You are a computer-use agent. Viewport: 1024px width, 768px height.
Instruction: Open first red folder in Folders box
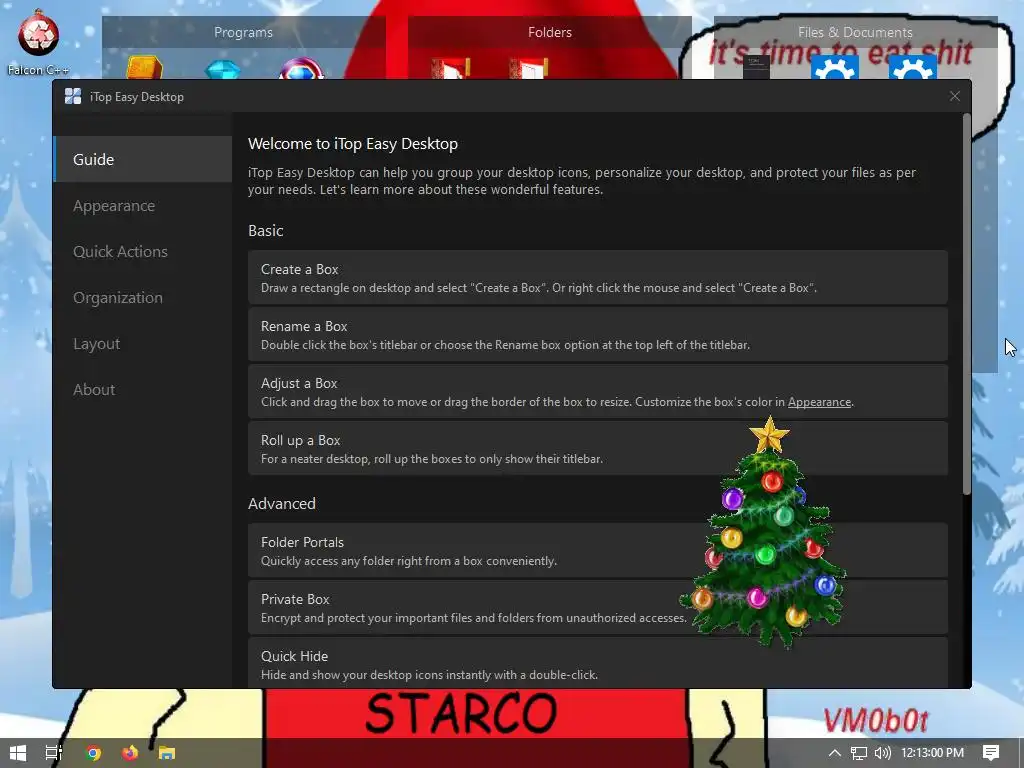(451, 69)
